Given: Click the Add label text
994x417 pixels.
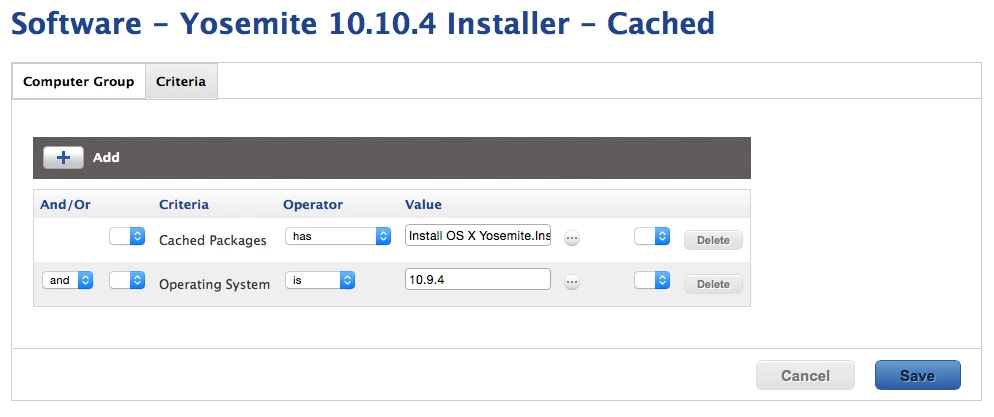Looking at the screenshot, I should [x=106, y=158].
